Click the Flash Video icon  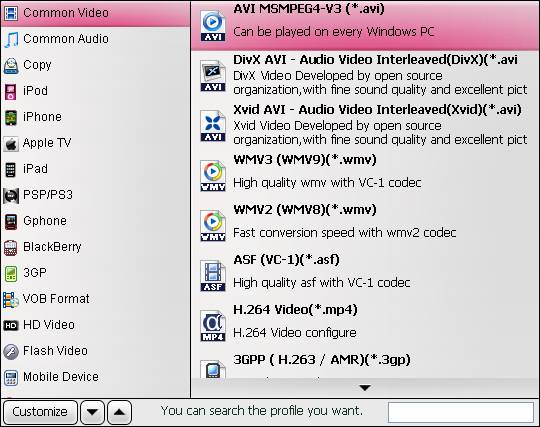pyautogui.click(x=11, y=352)
